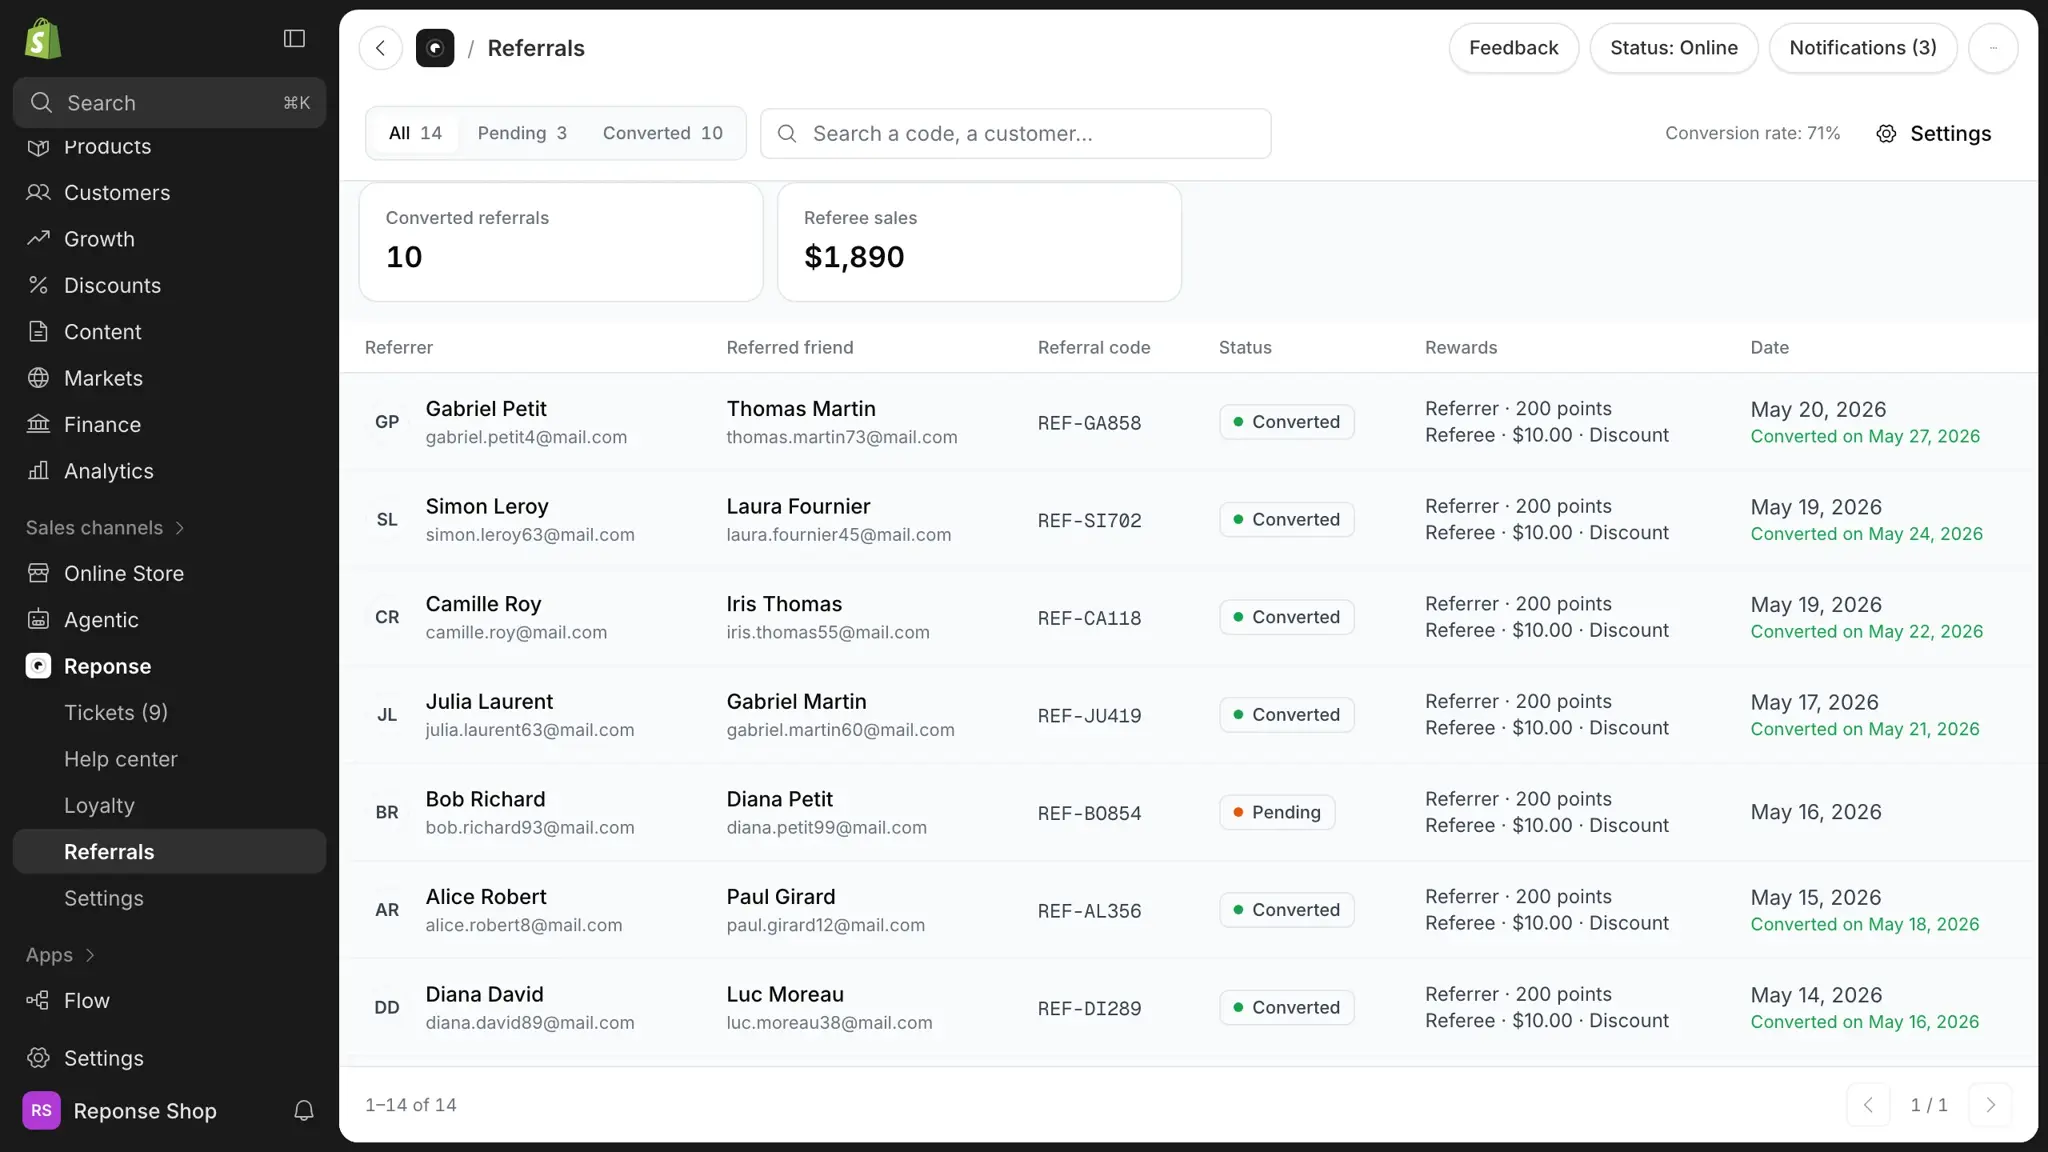Go to the previous results page
The width and height of the screenshot is (2048, 1152).
(1868, 1105)
